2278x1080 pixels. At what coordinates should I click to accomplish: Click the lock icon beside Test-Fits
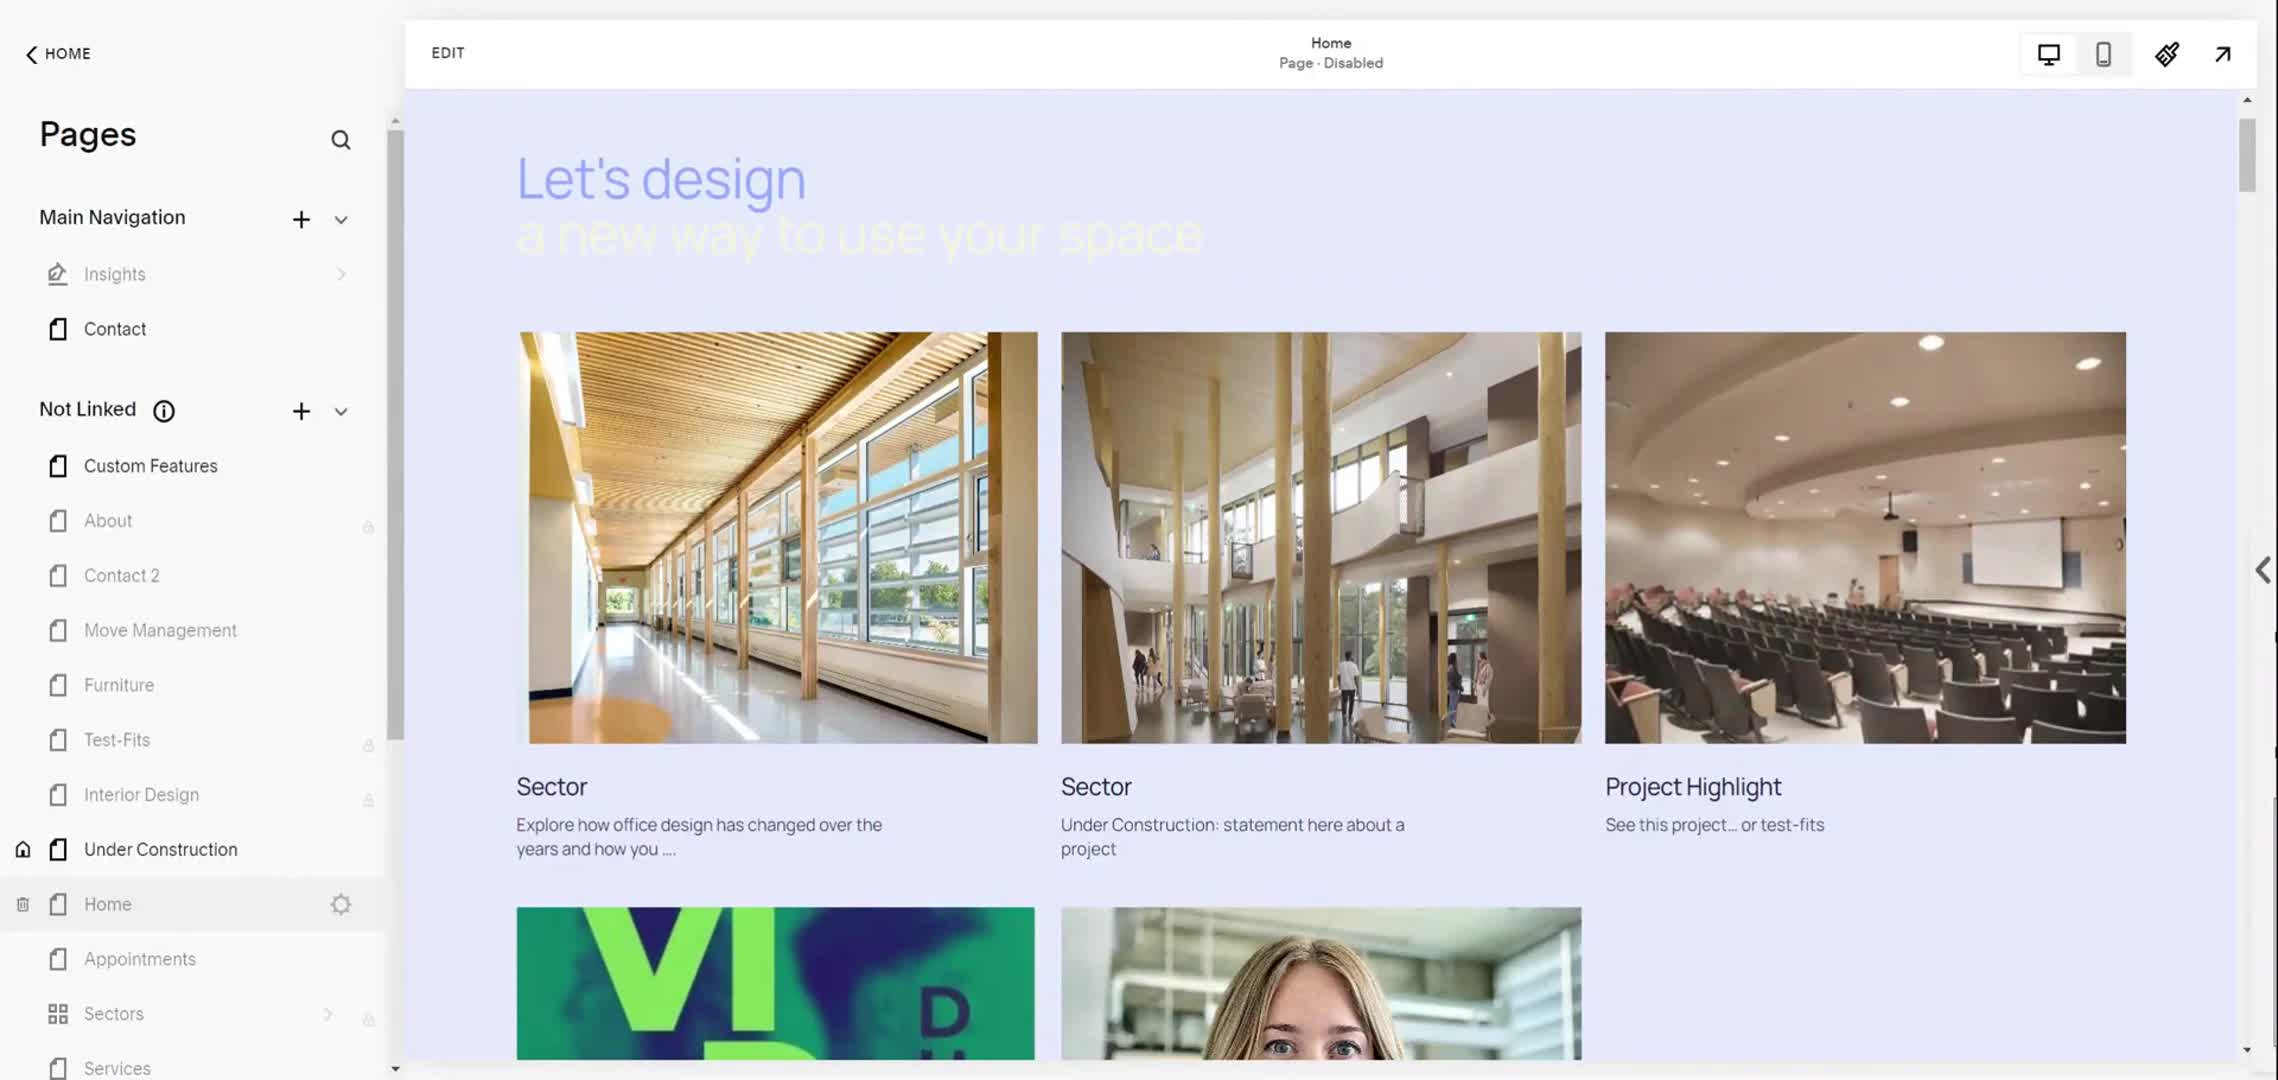point(368,746)
